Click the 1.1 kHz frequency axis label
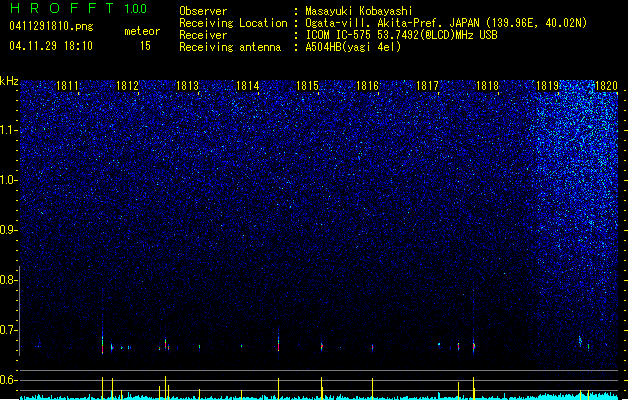The width and height of the screenshot is (629, 400). 8,130
